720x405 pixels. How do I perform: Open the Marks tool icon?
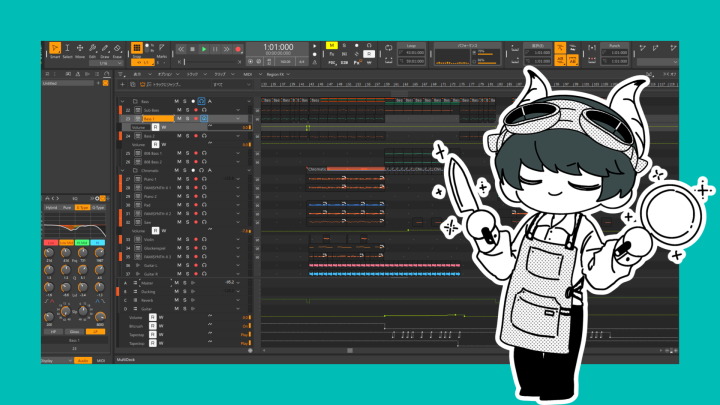pyautogui.click(x=162, y=48)
